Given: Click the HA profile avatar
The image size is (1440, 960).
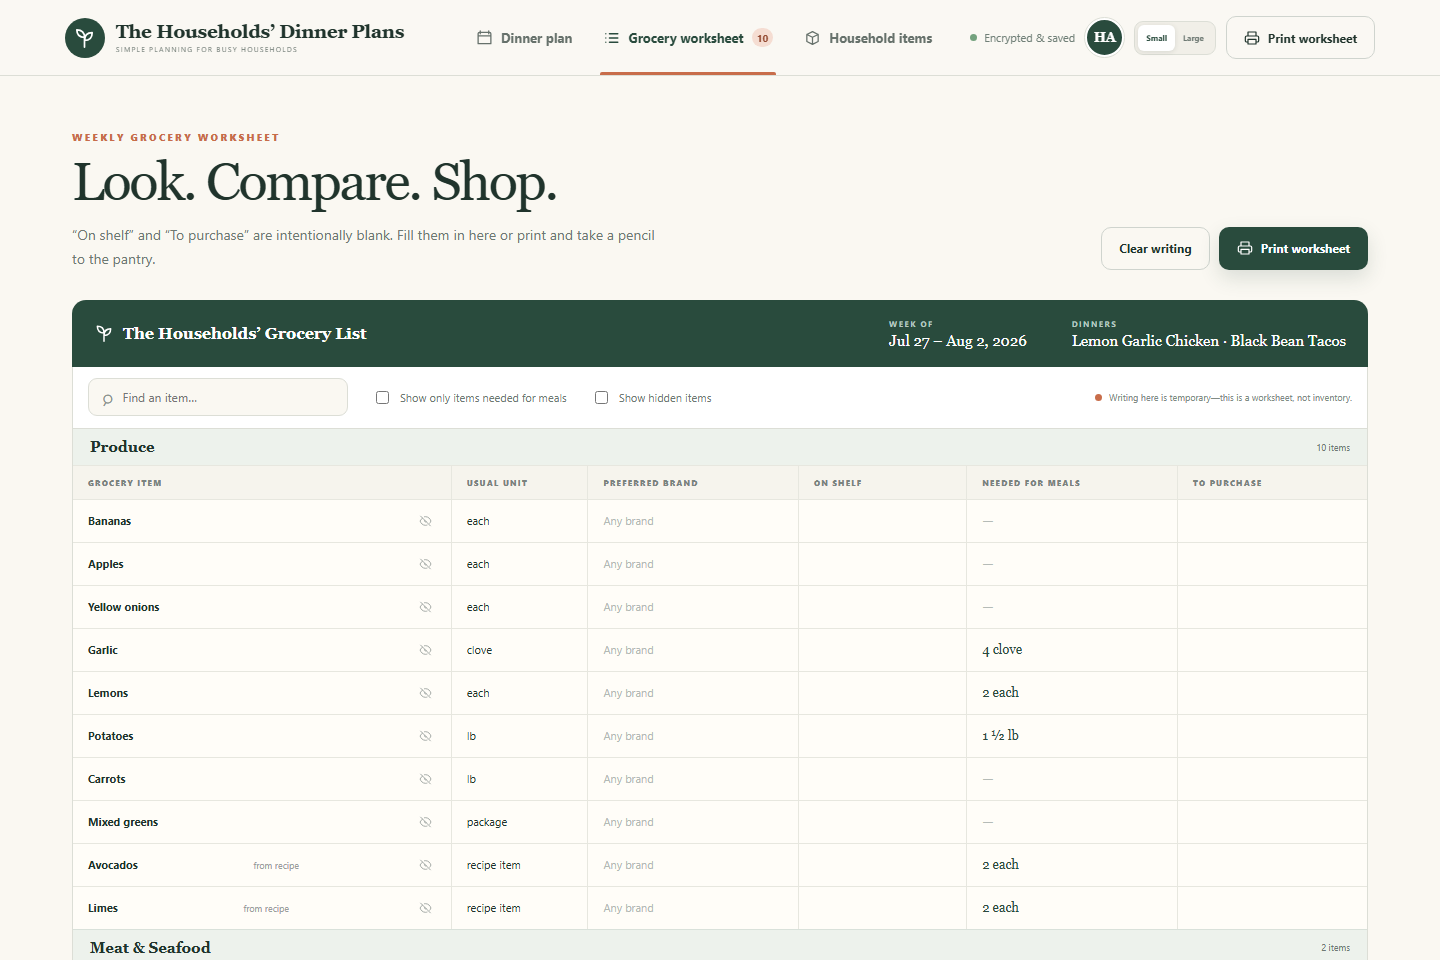Looking at the screenshot, I should (x=1104, y=38).
